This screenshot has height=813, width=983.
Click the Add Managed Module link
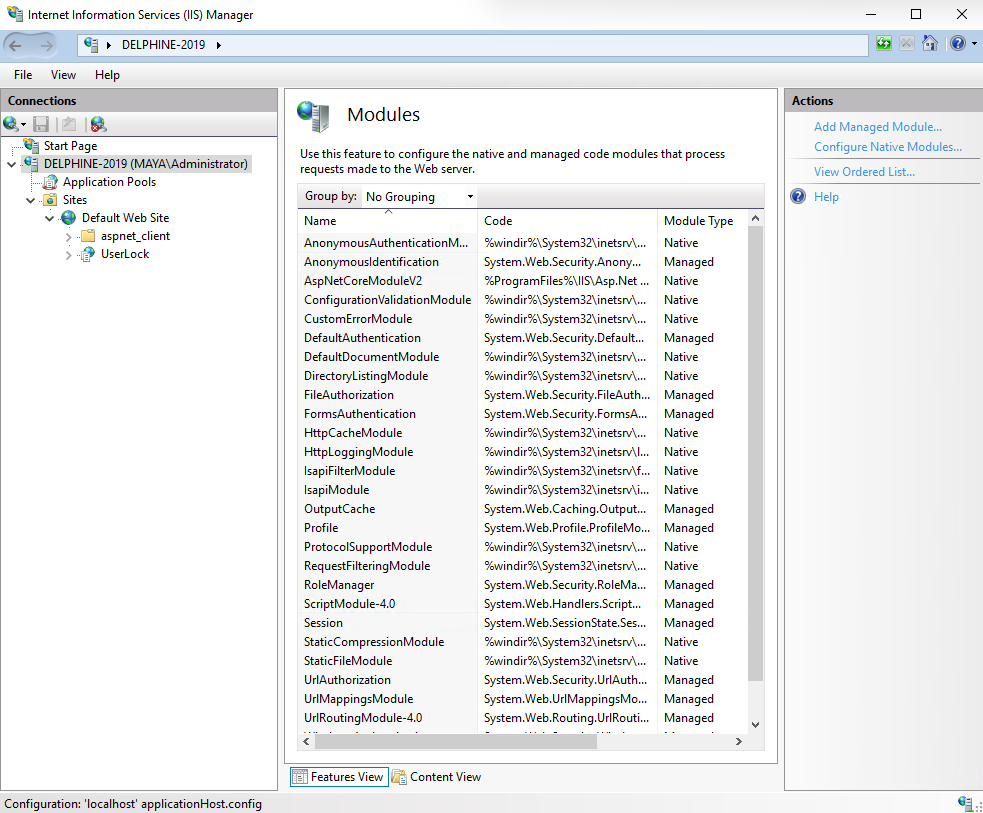878,127
